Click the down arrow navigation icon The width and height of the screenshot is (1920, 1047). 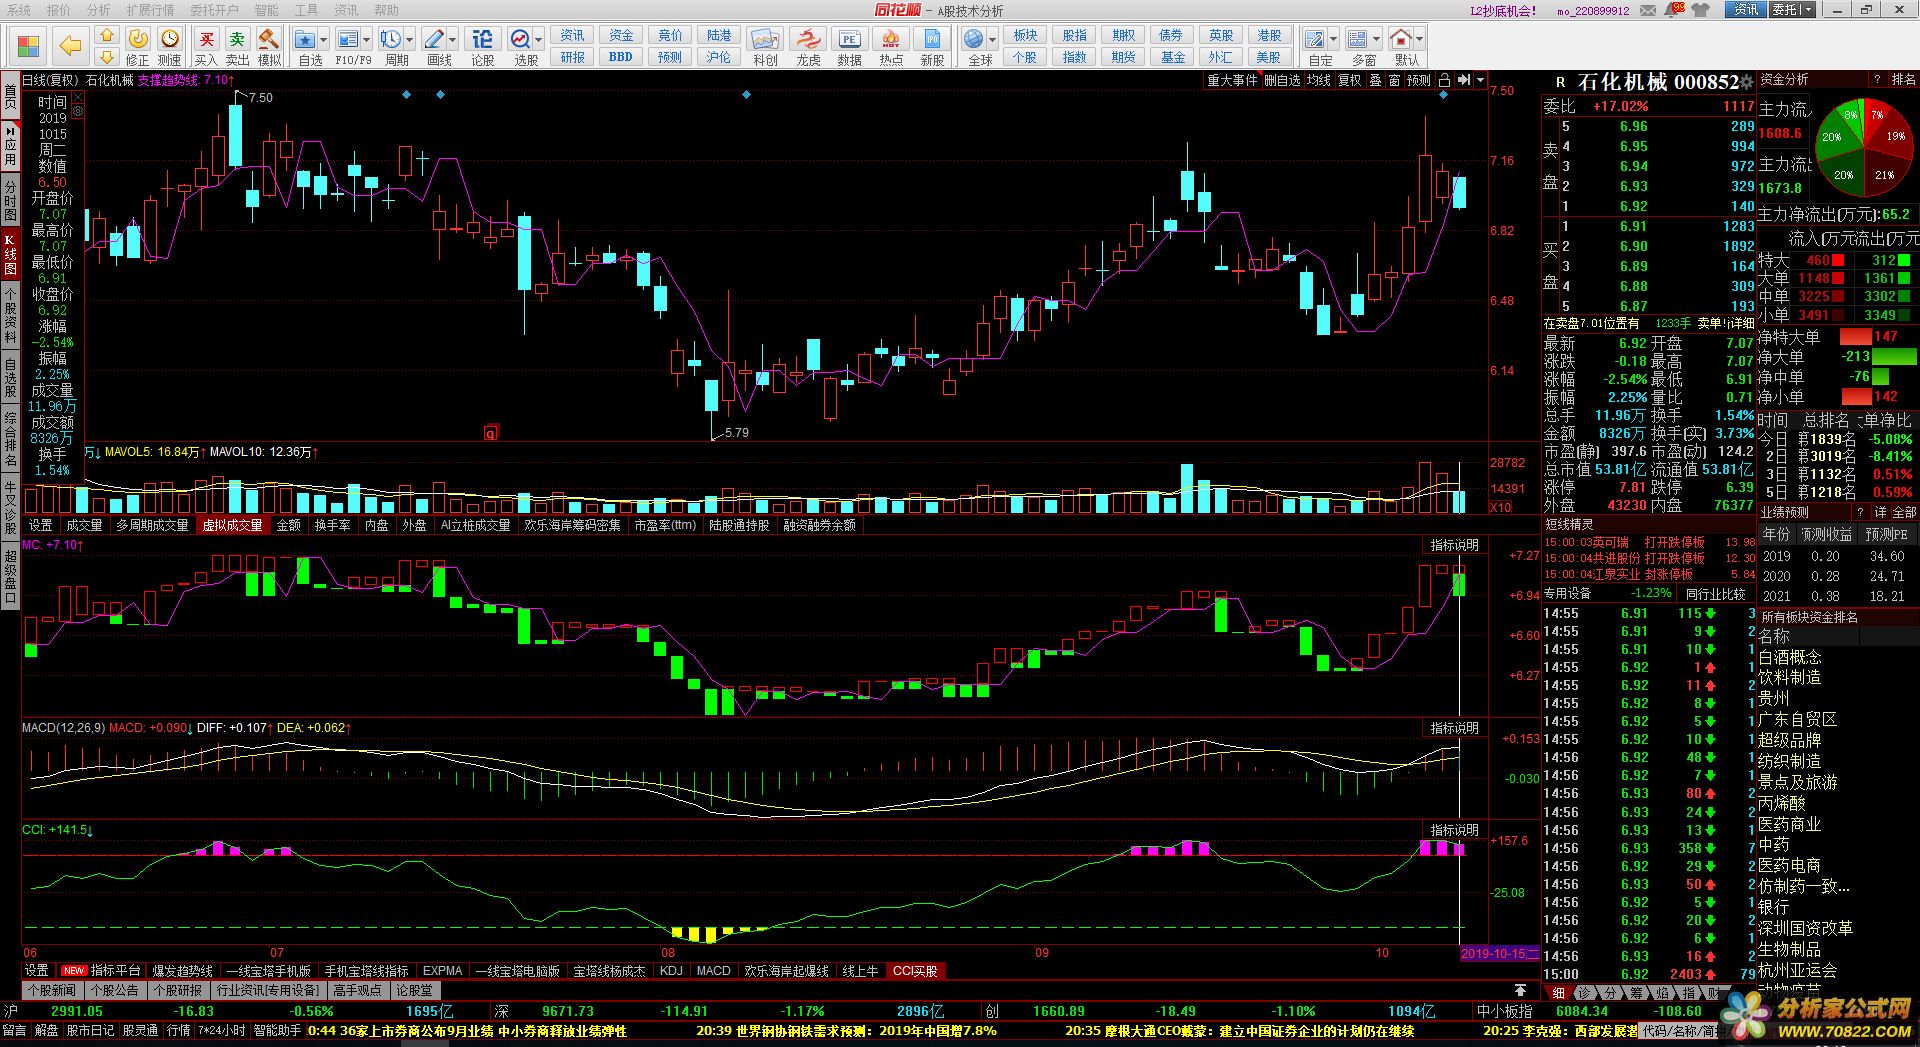tap(106, 58)
